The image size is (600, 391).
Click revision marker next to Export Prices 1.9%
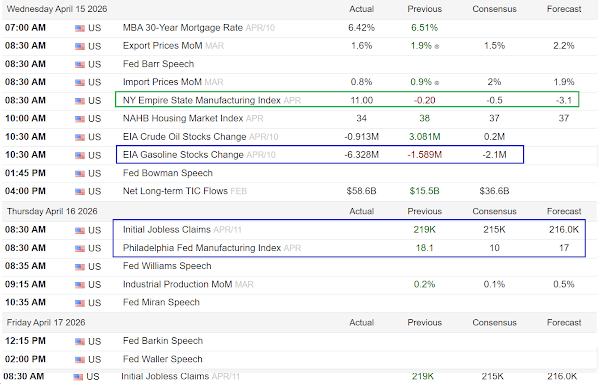(x=437, y=47)
